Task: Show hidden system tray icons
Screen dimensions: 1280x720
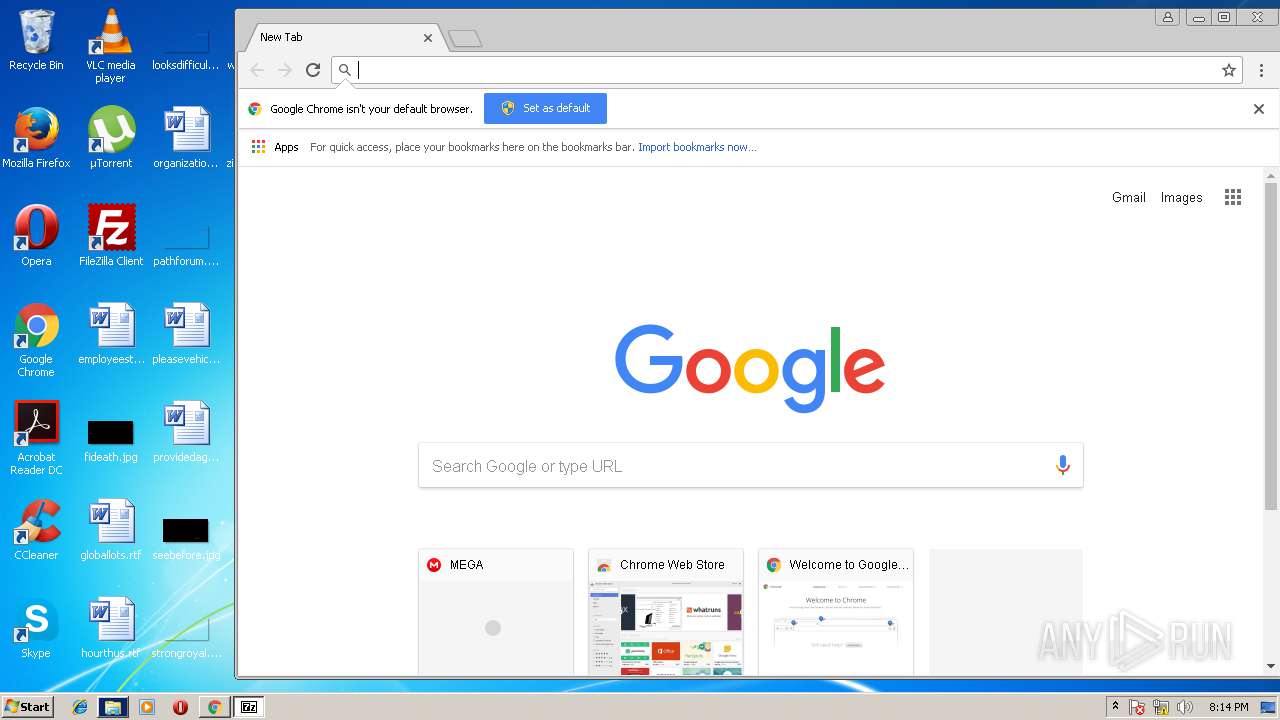Action: [x=1115, y=707]
